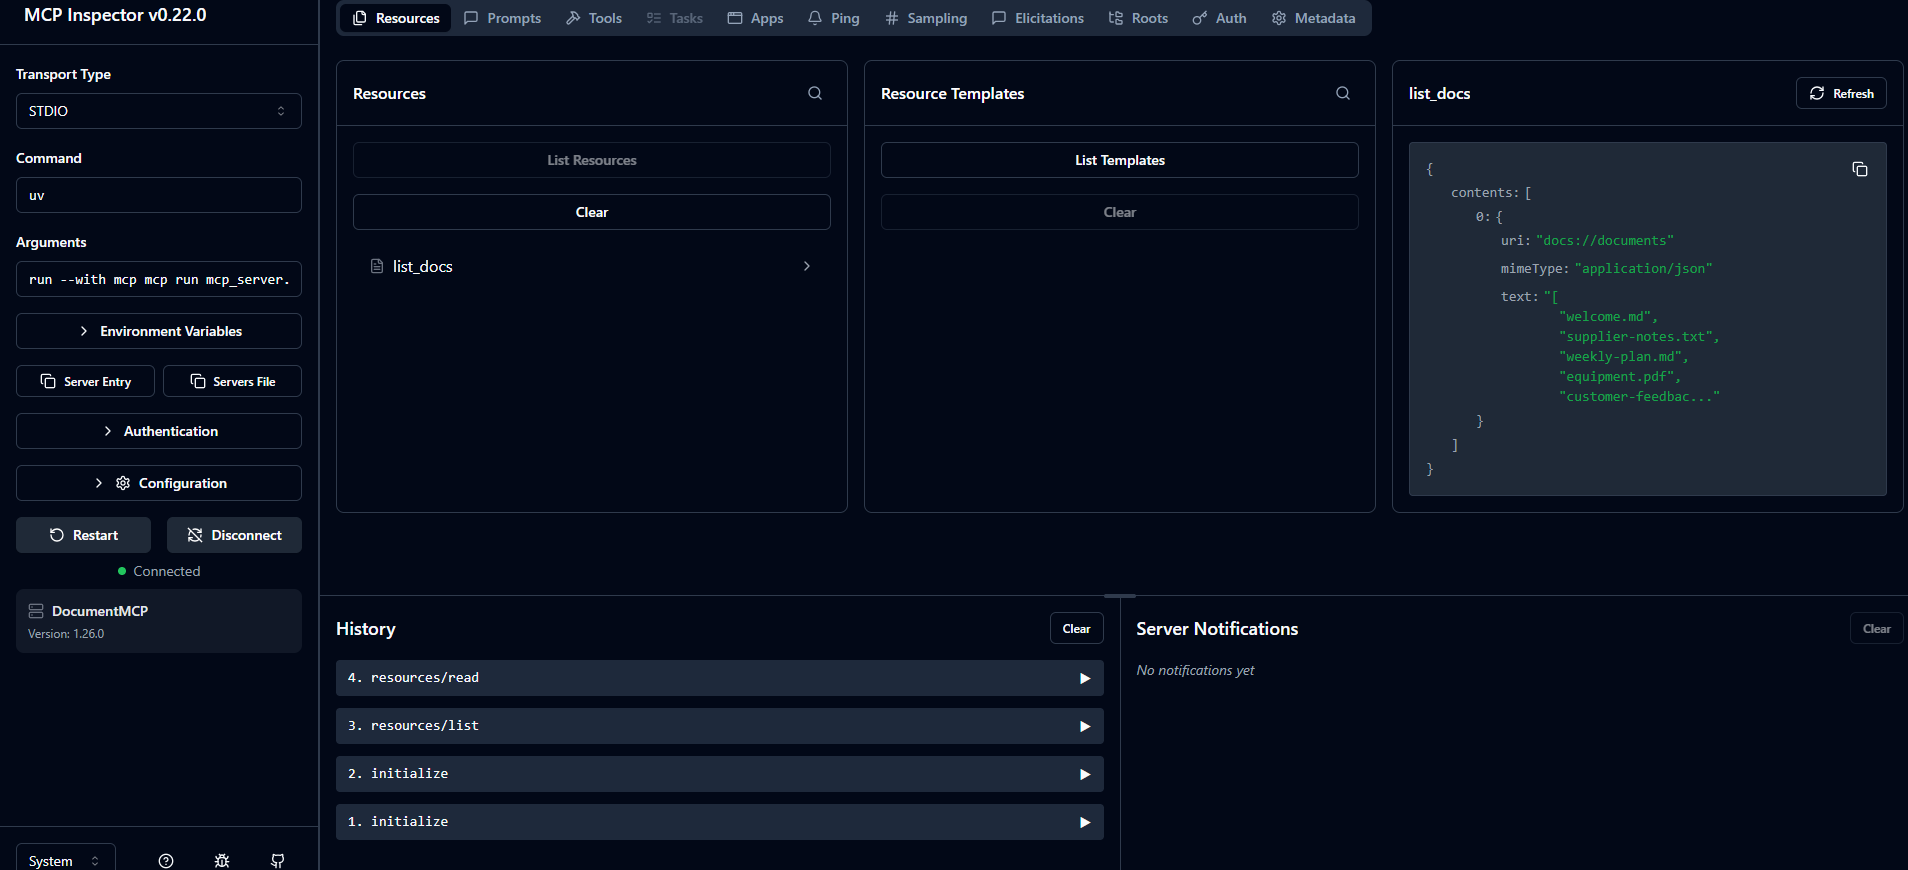Expand history entry 1. initialize
This screenshot has height=870, width=1908.
tap(720, 822)
